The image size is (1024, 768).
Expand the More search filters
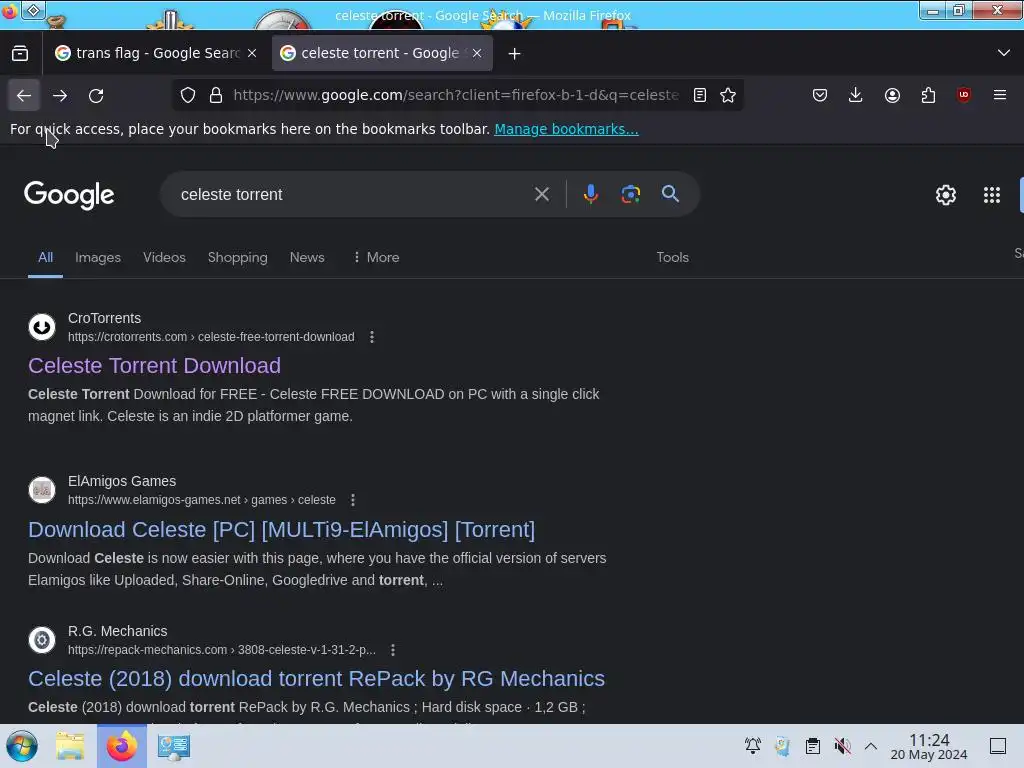[x=376, y=257]
